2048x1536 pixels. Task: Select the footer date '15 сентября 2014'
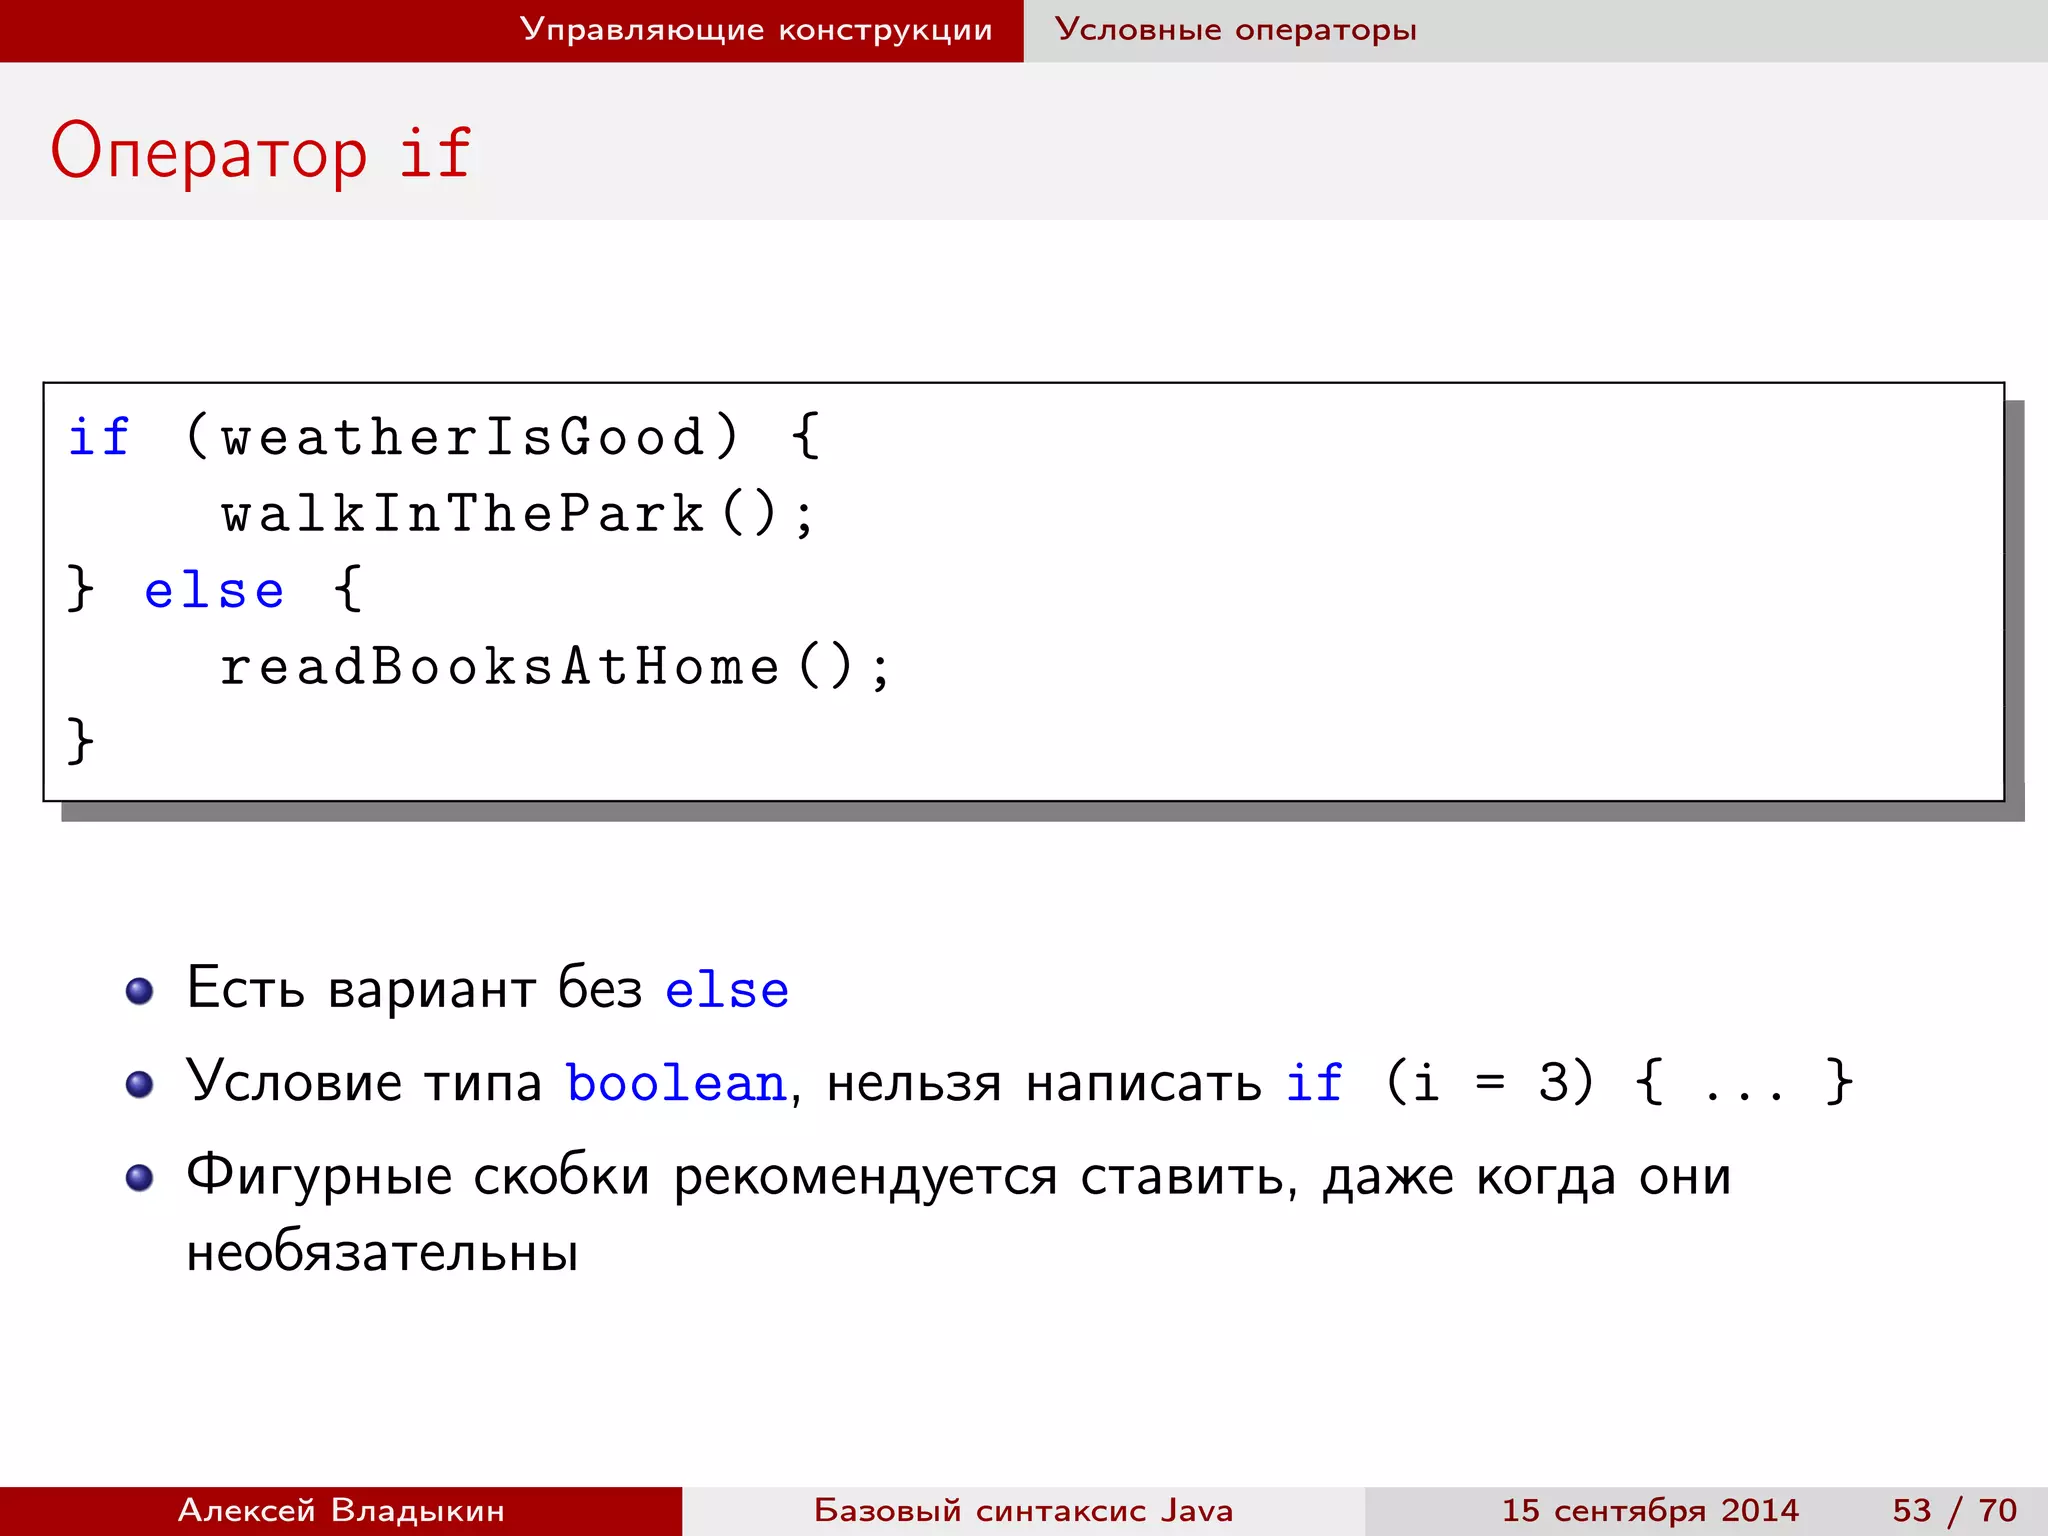(x=1650, y=1510)
